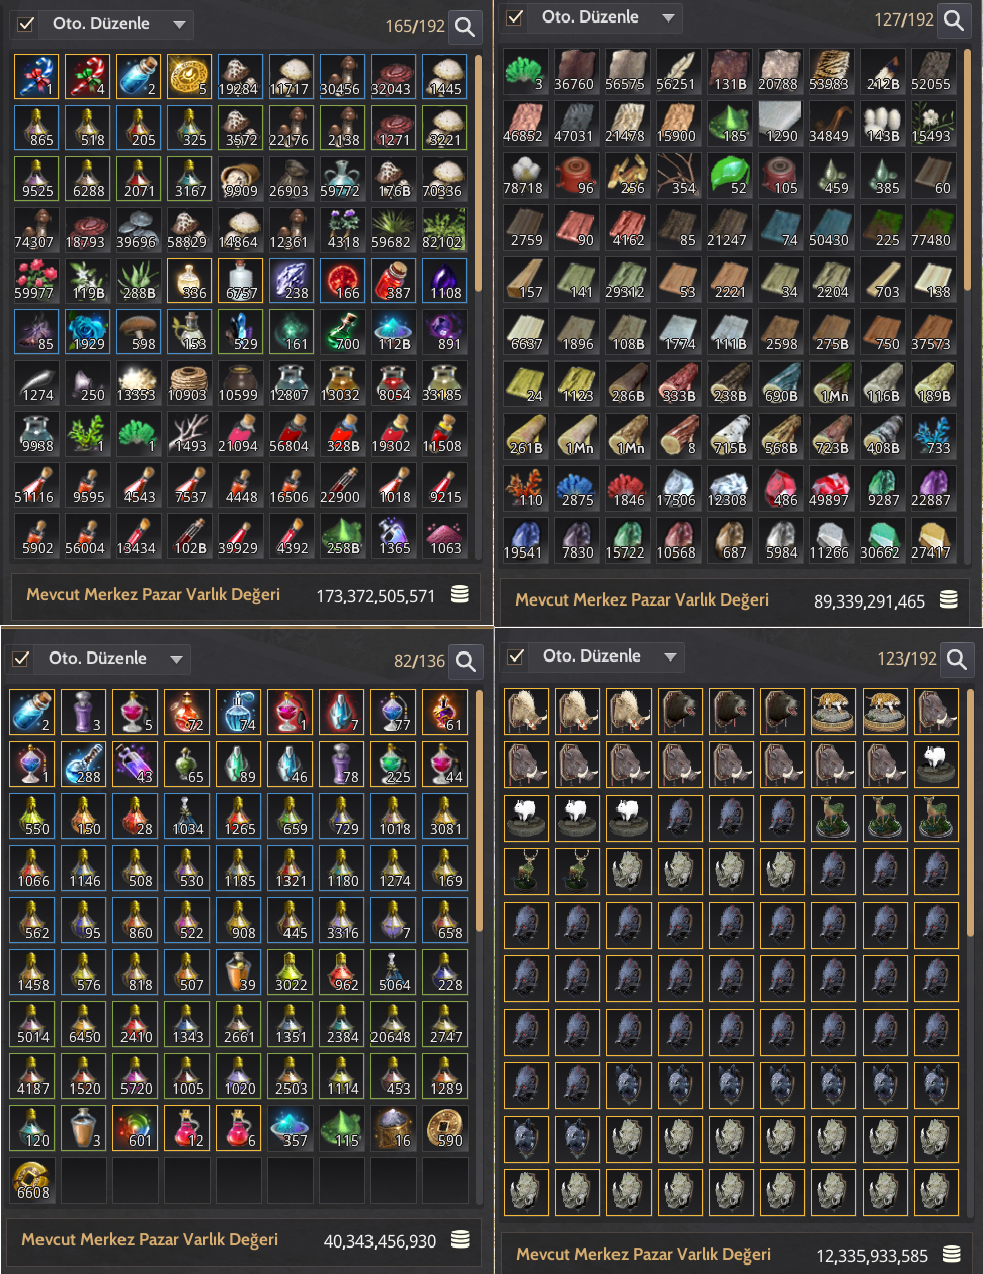Choose the red gem item stacked 486

click(x=782, y=488)
